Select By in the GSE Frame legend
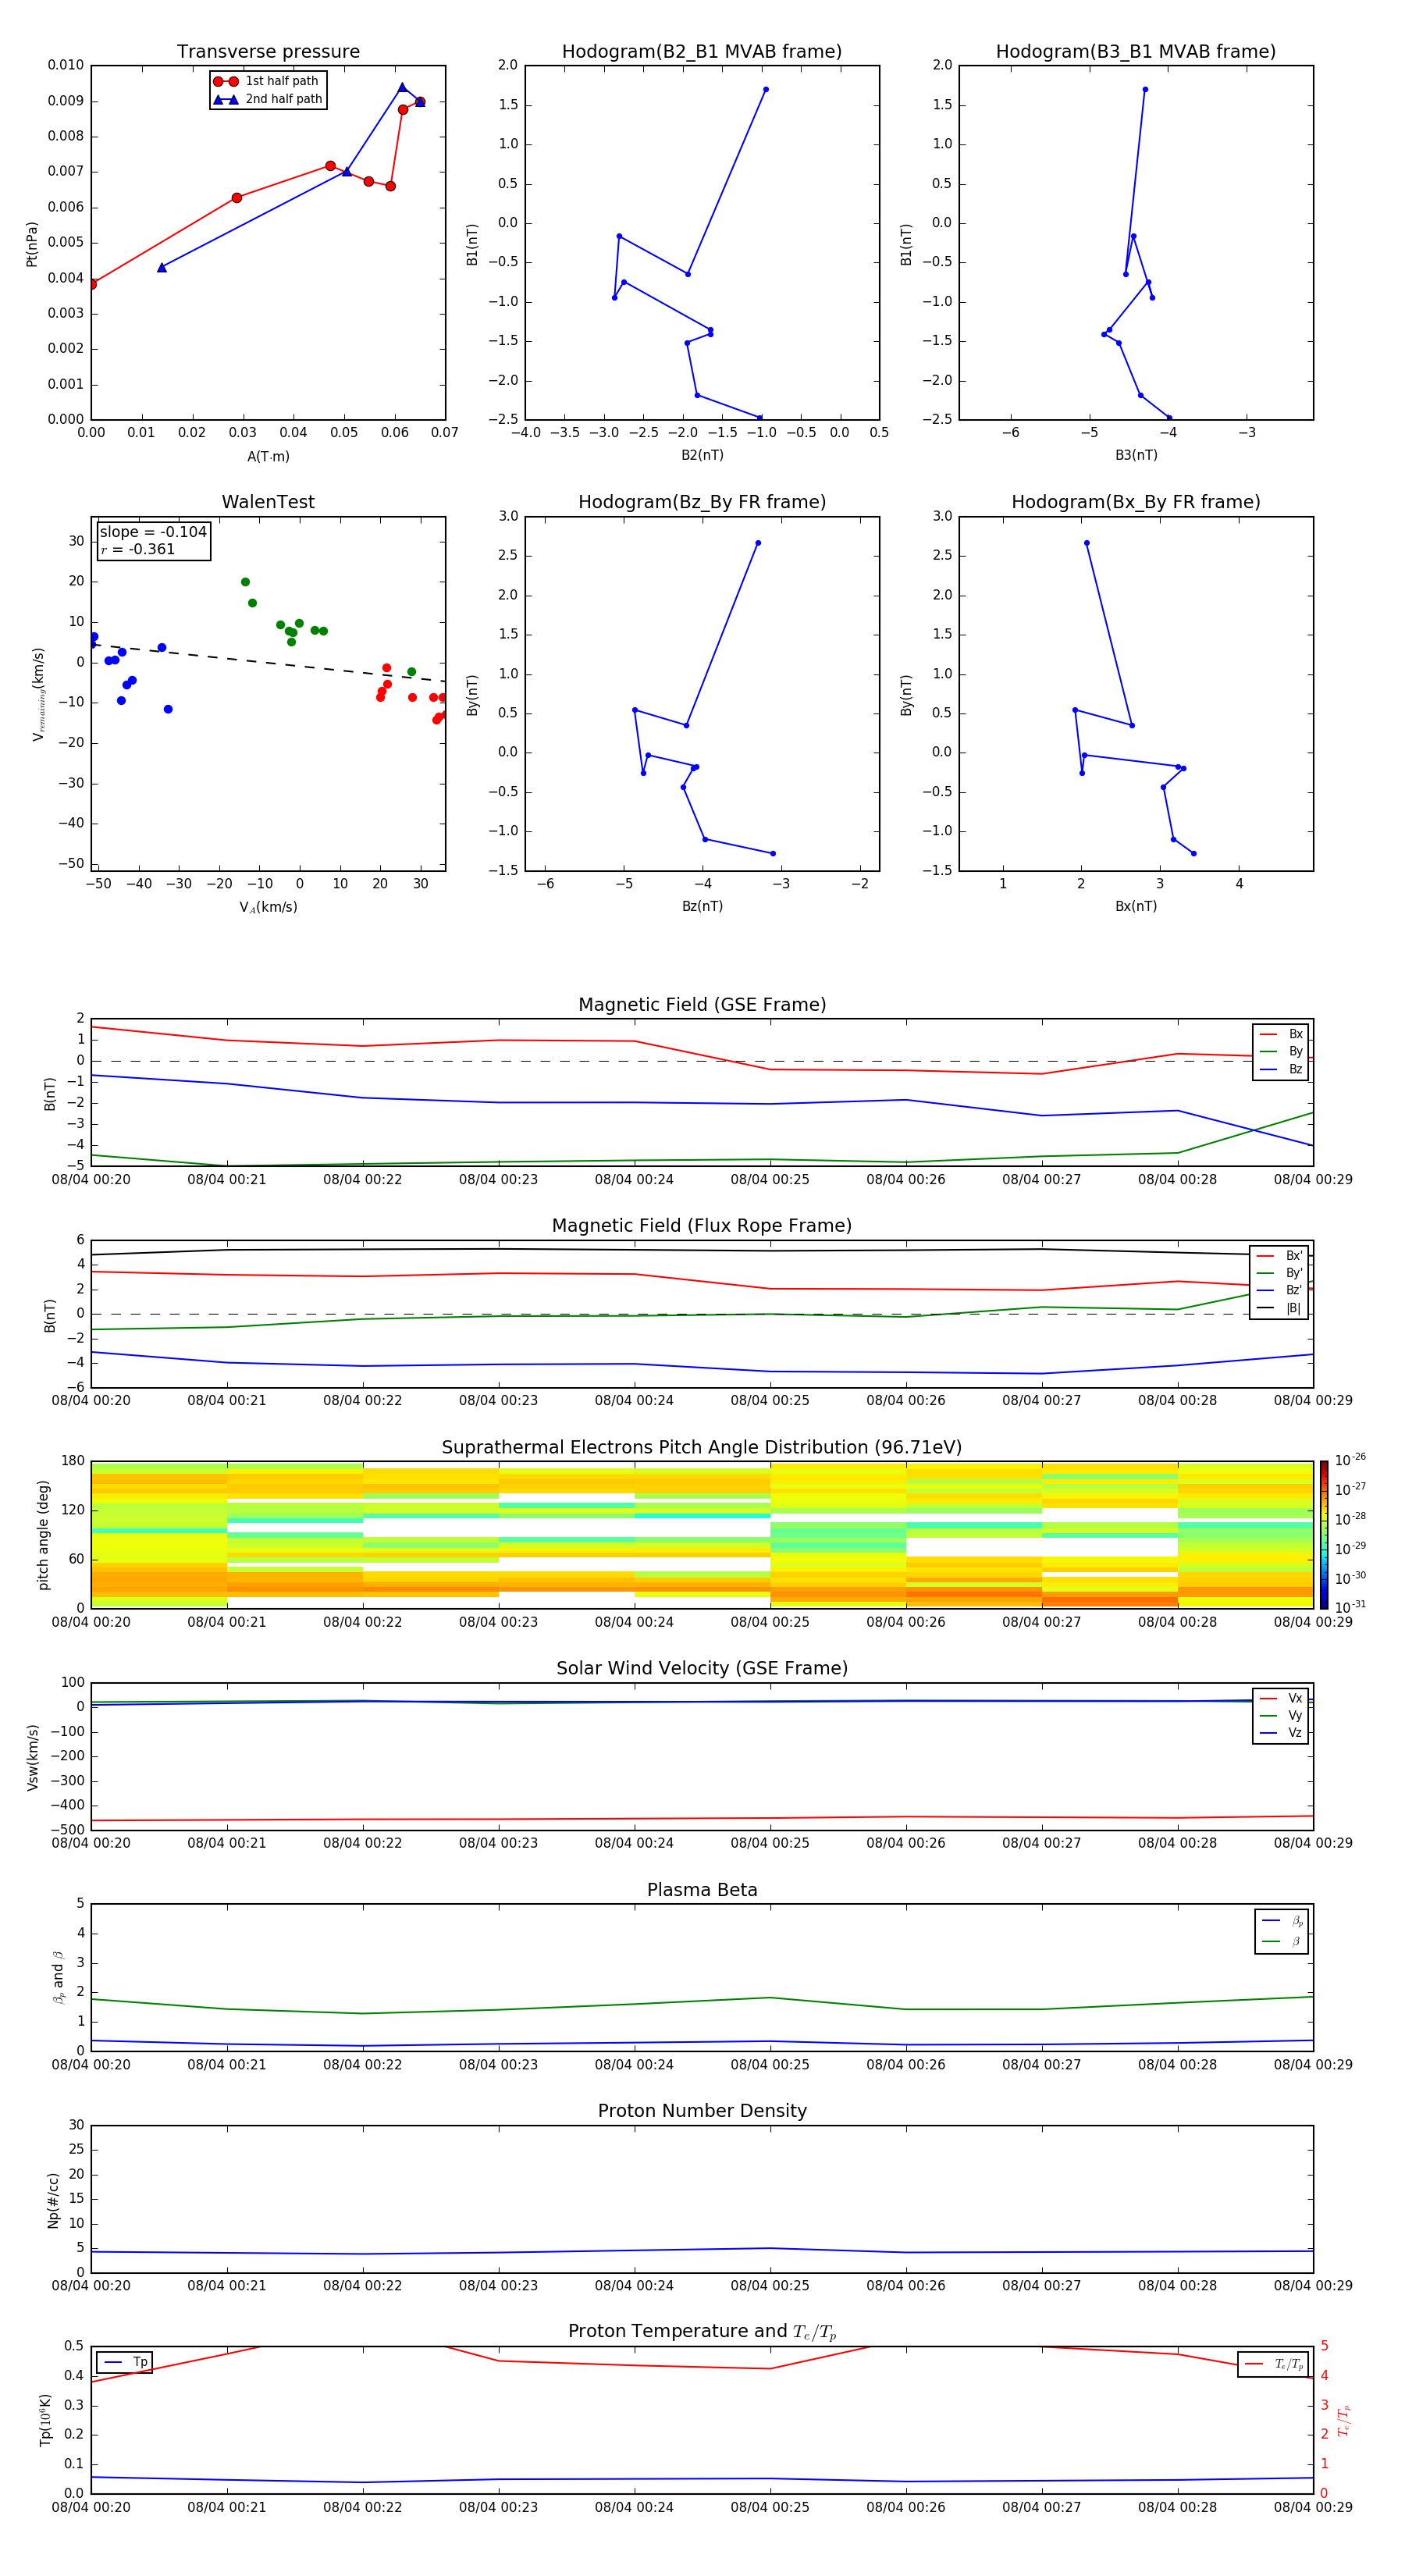 tap(1282, 1051)
